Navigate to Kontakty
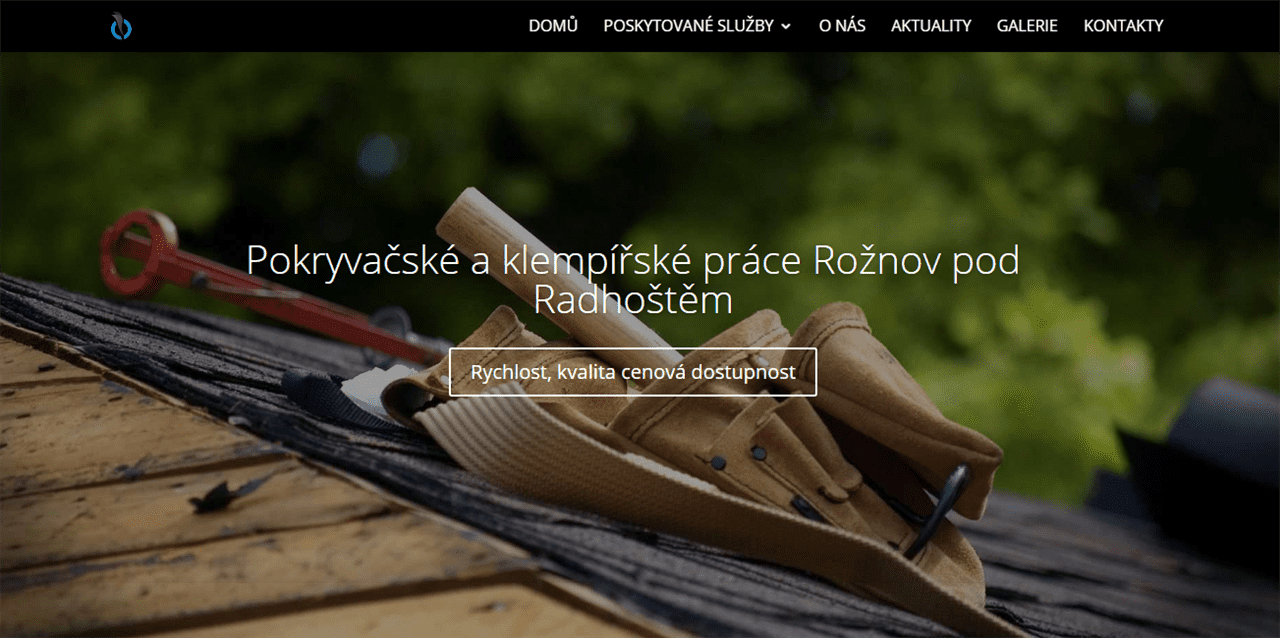1280x638 pixels. pos(1123,26)
